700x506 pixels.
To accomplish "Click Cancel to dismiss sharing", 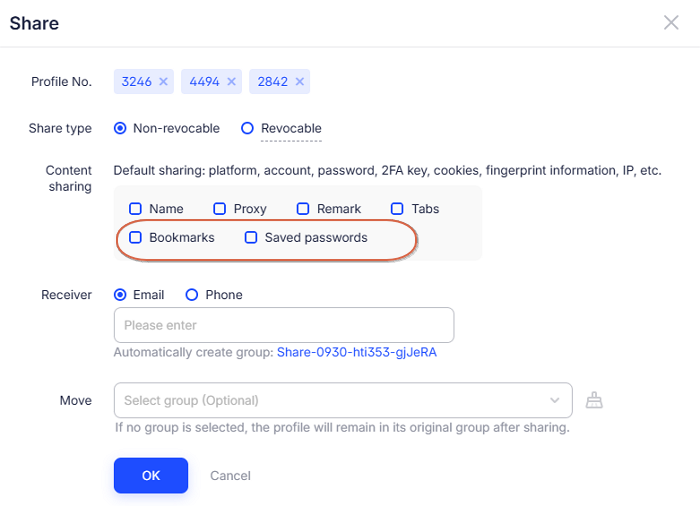I will [x=230, y=476].
